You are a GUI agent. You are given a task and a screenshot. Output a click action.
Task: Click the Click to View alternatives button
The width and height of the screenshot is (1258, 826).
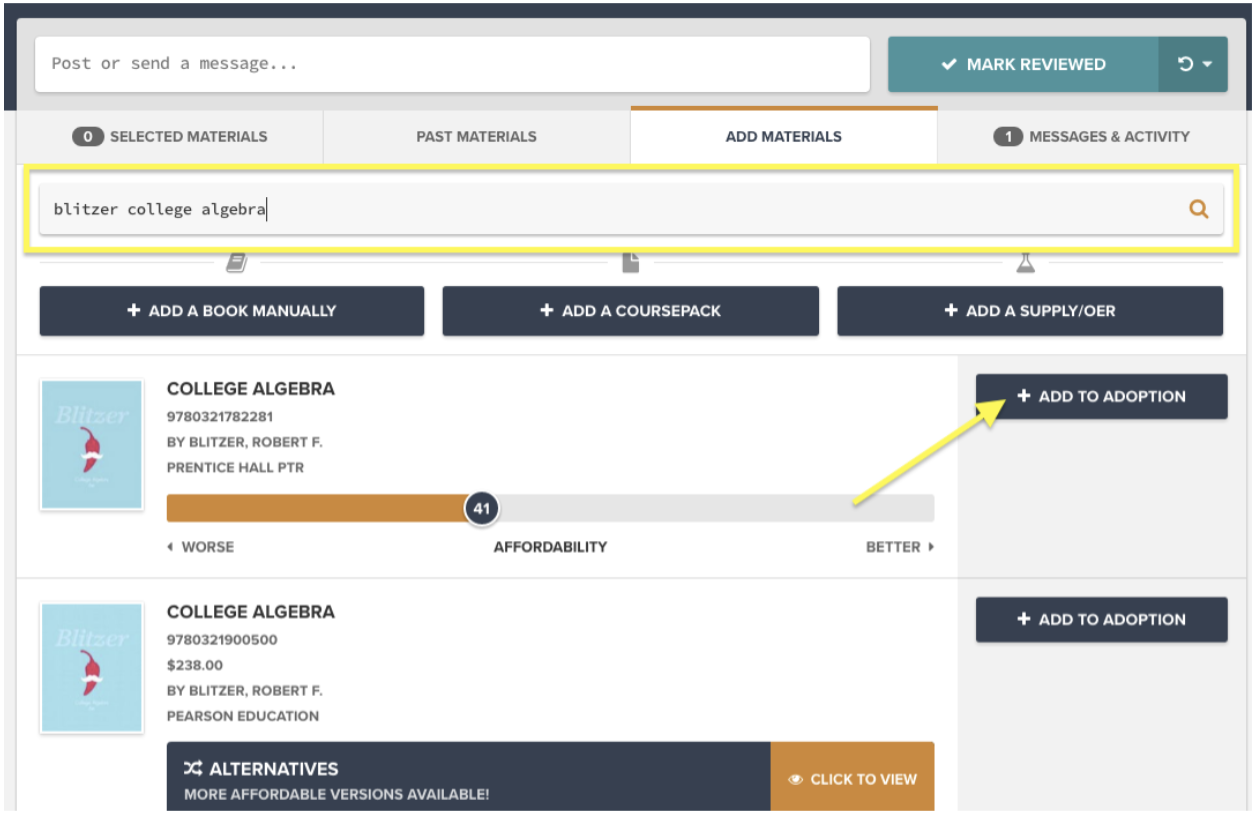tap(852, 779)
